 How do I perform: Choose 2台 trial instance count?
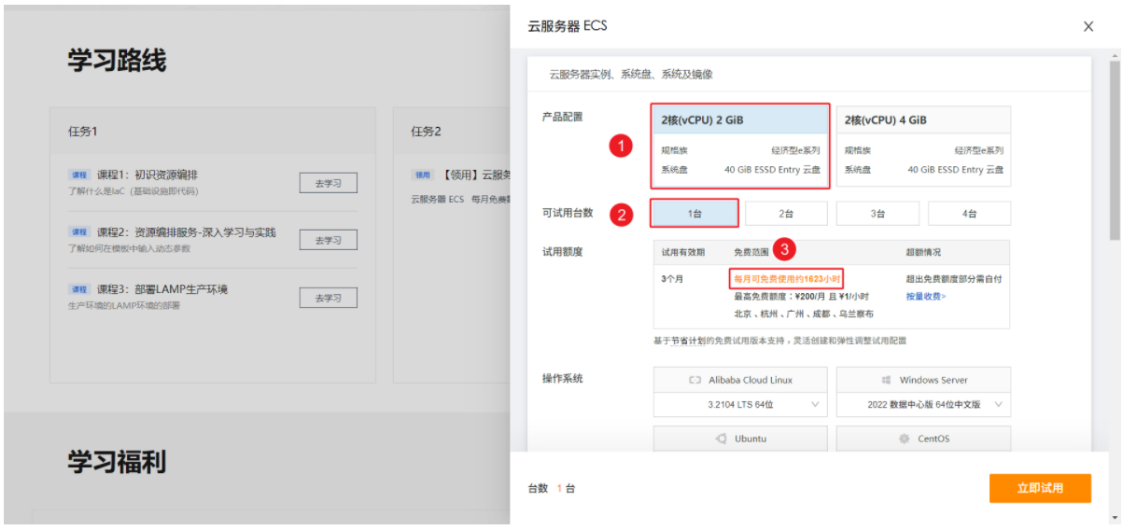point(786,214)
